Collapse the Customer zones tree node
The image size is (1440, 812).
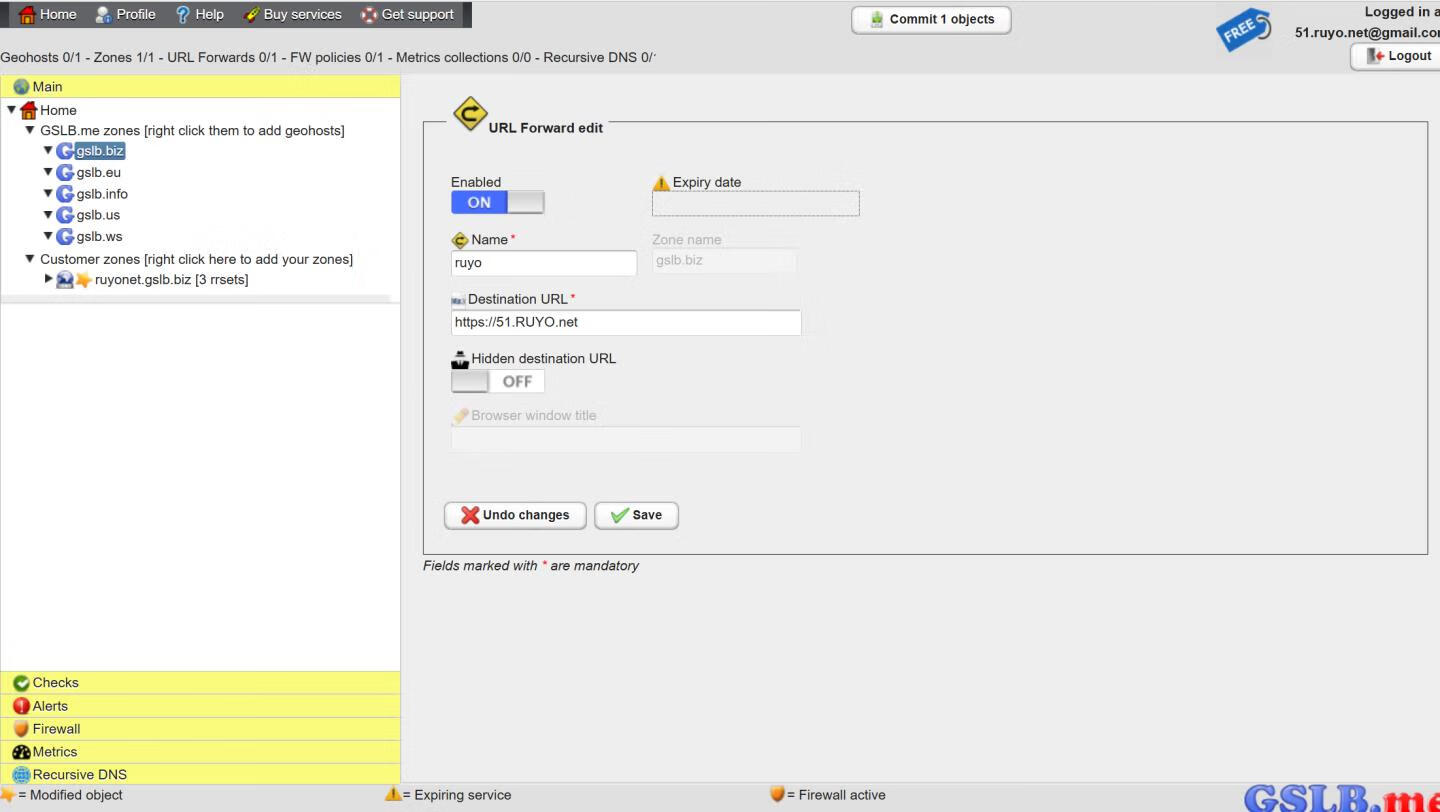pyautogui.click(x=29, y=259)
